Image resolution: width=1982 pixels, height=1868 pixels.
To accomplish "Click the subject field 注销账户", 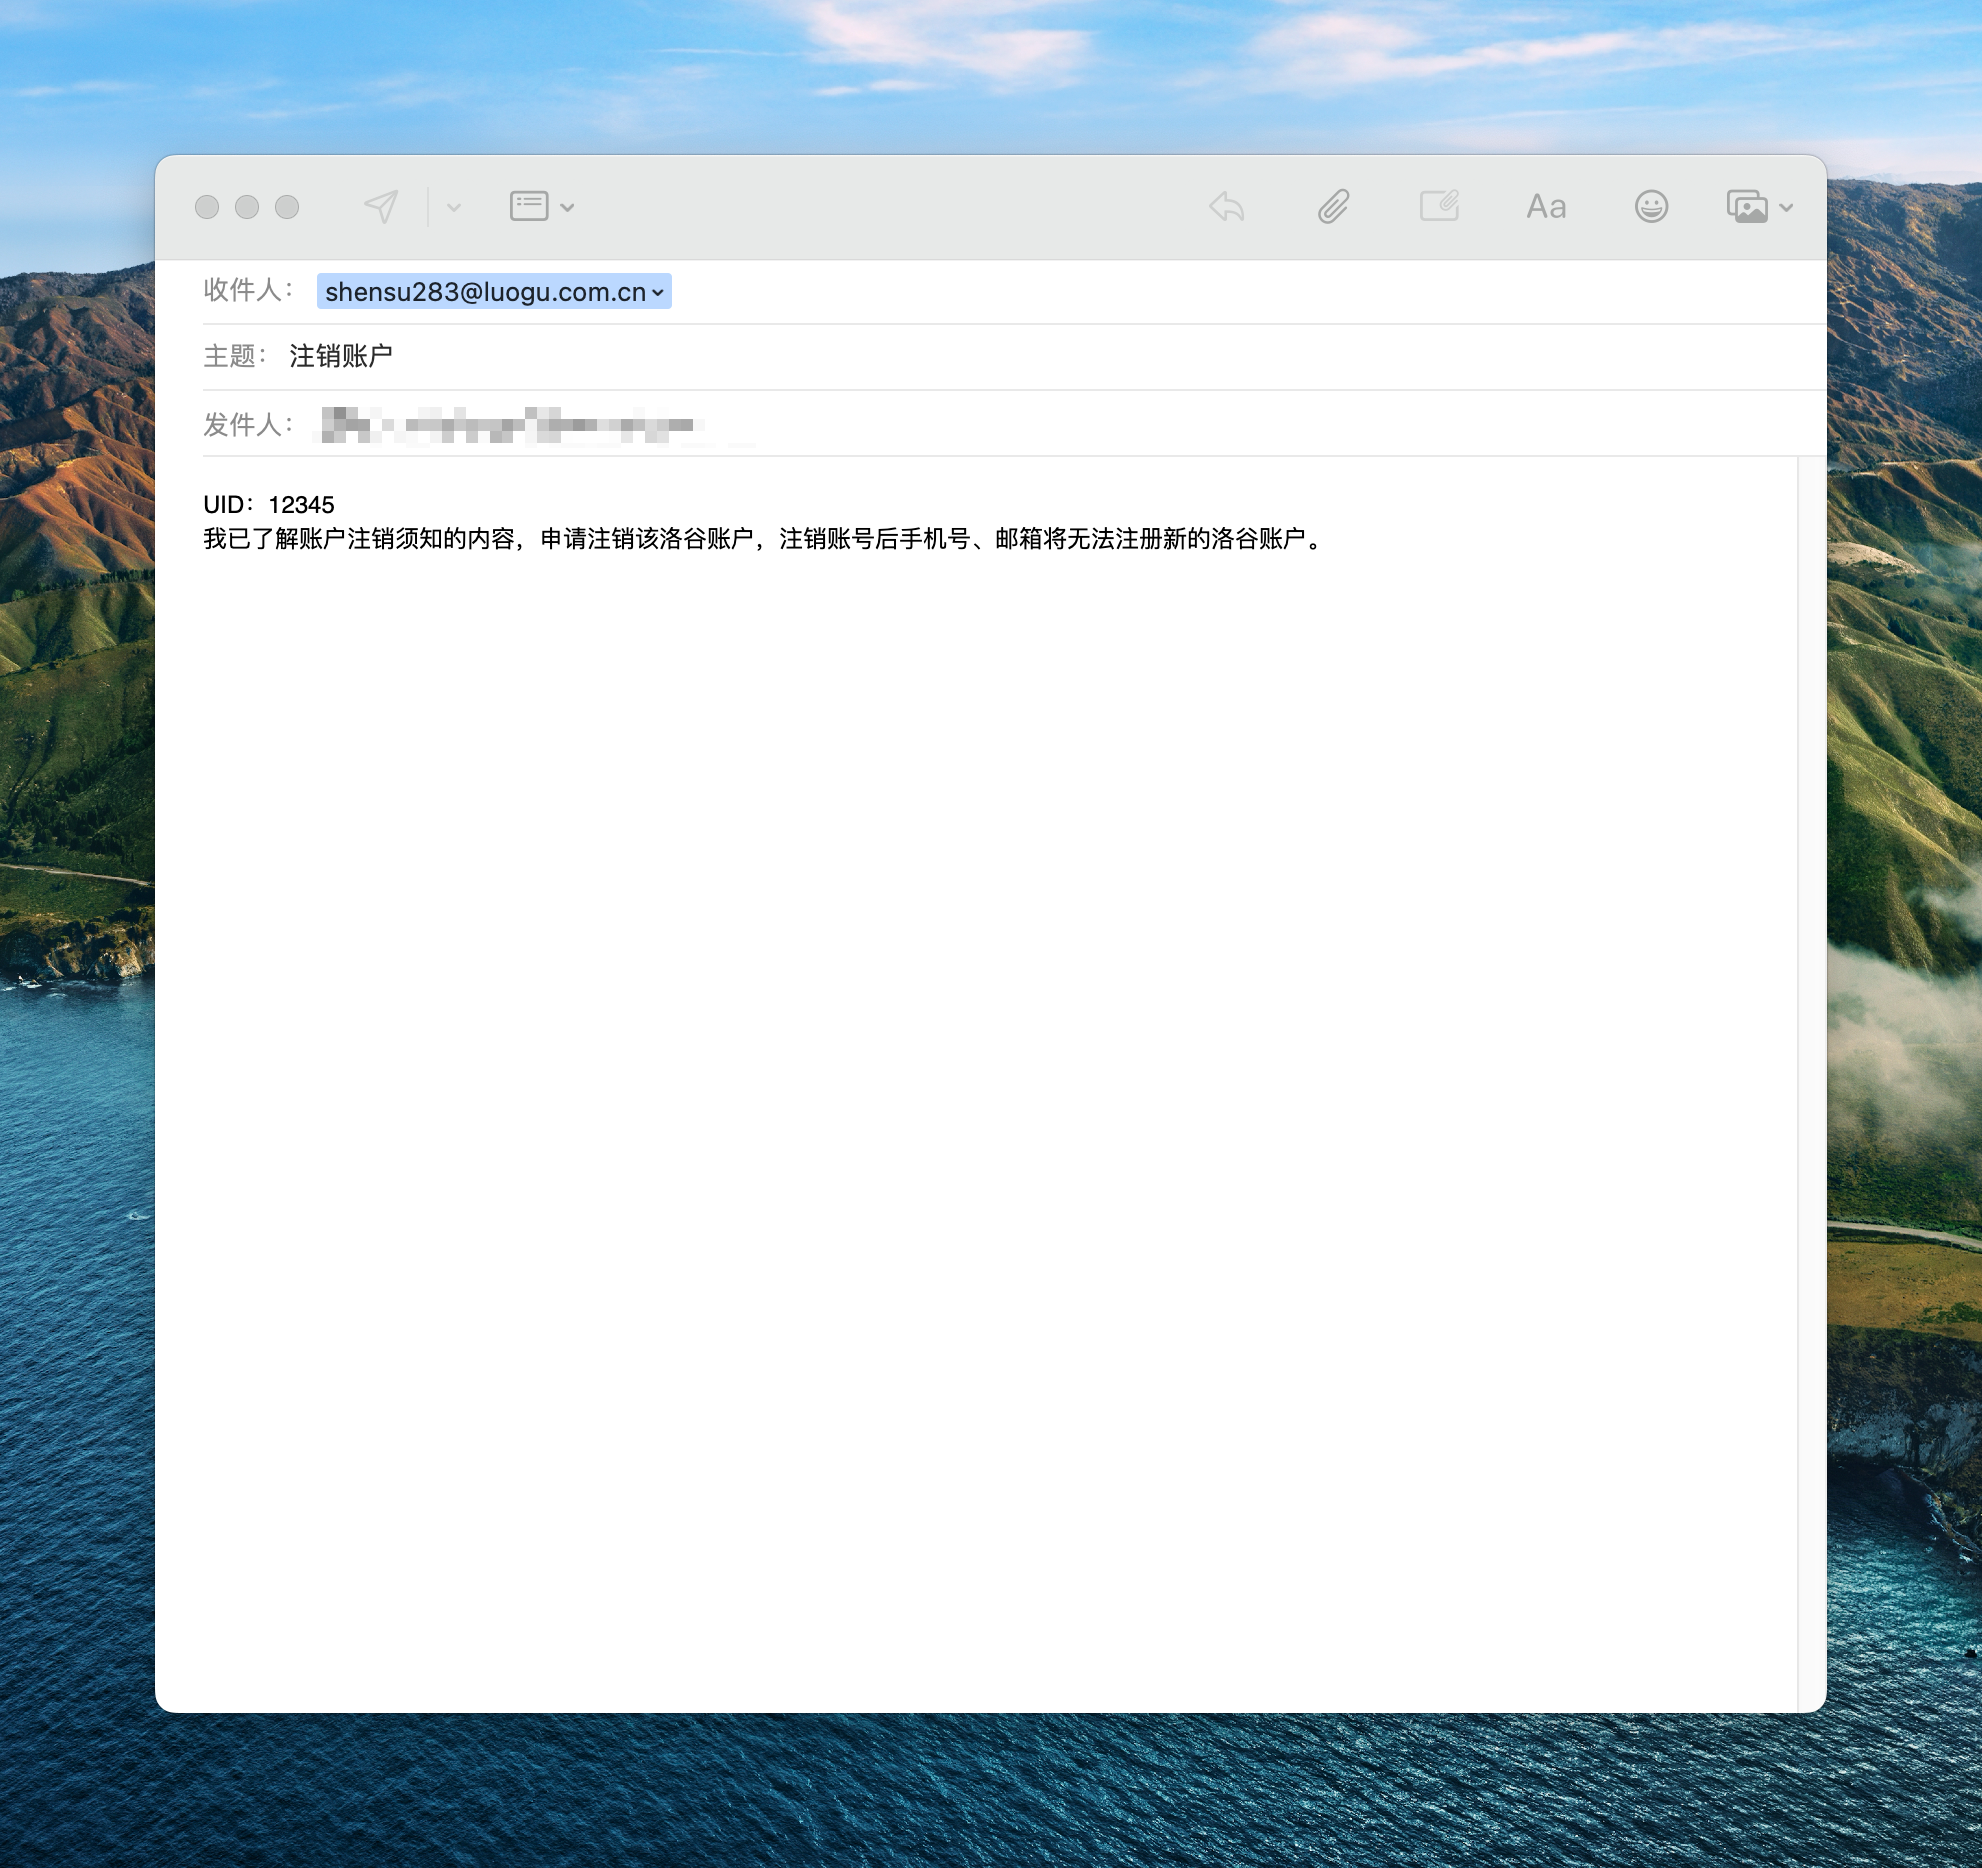I will click(341, 356).
